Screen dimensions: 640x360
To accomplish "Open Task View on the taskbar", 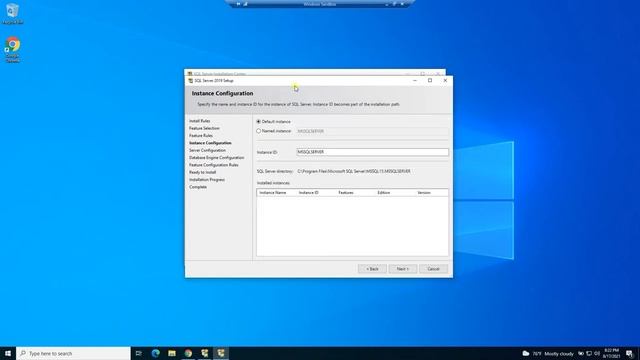I will click(139, 353).
